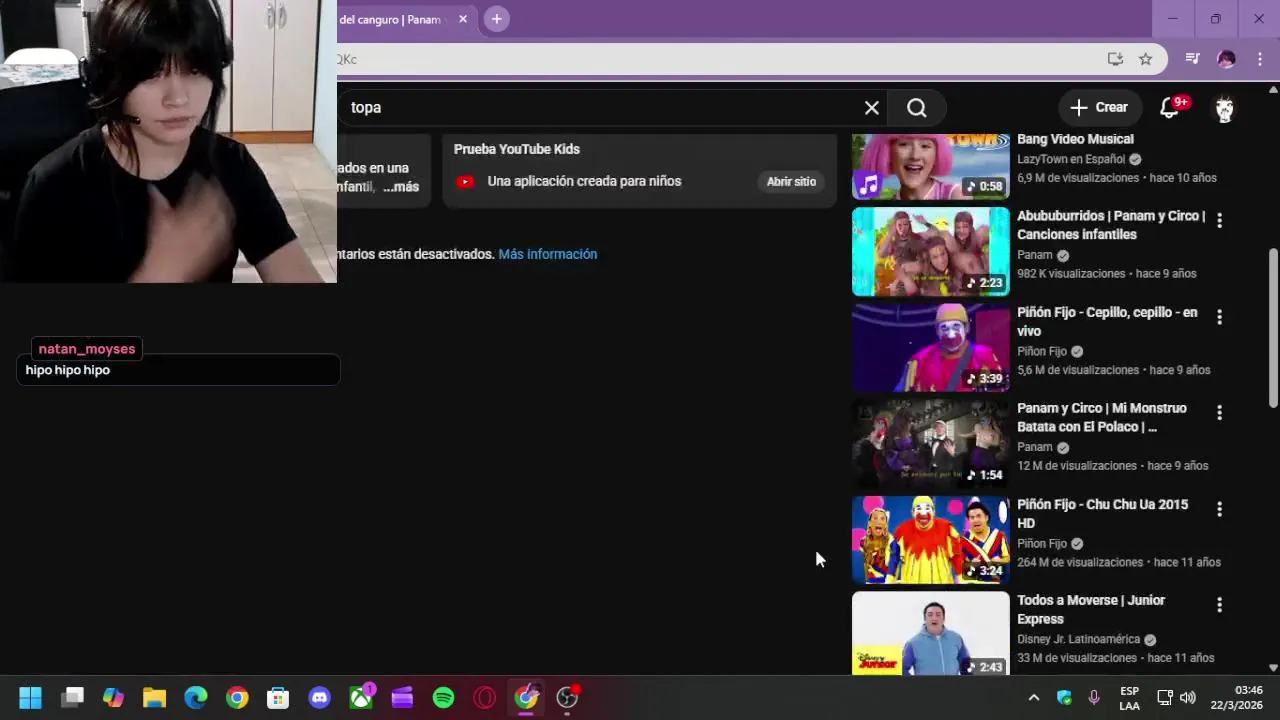This screenshot has width=1280, height=720.
Task: Expand the description with '...más'
Action: tap(401, 187)
